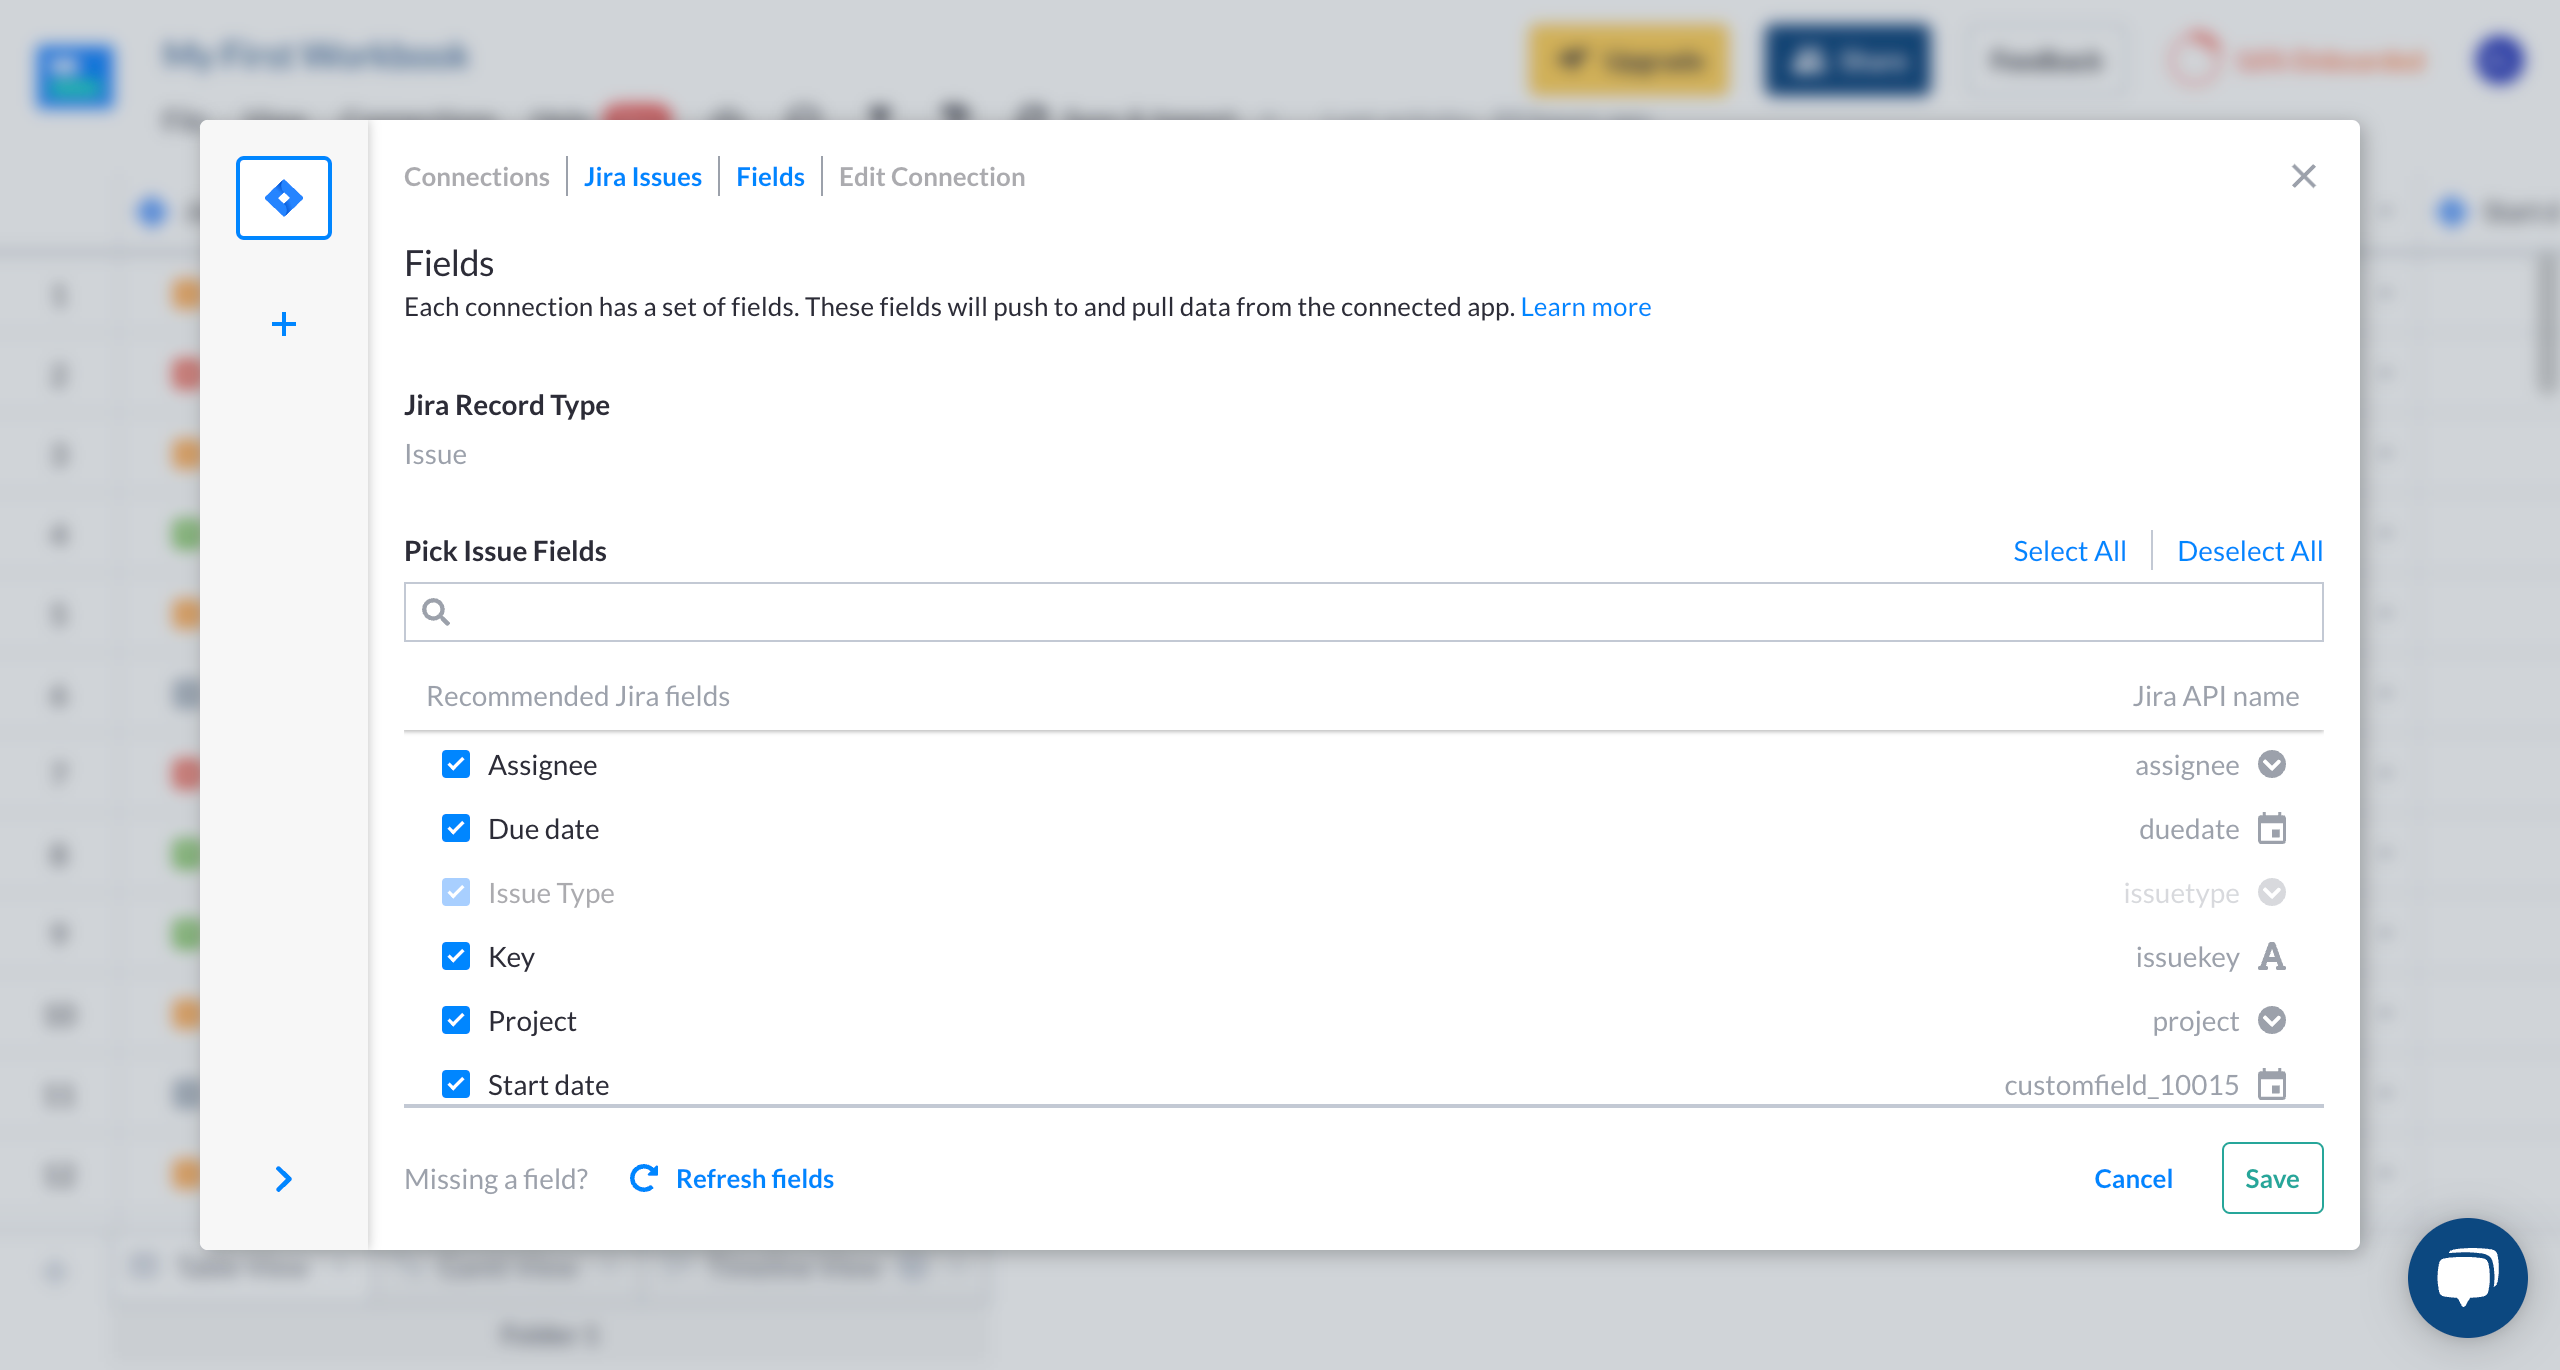This screenshot has height=1370, width=2560.
Task: Click the Key text type icon
Action: 2272,957
